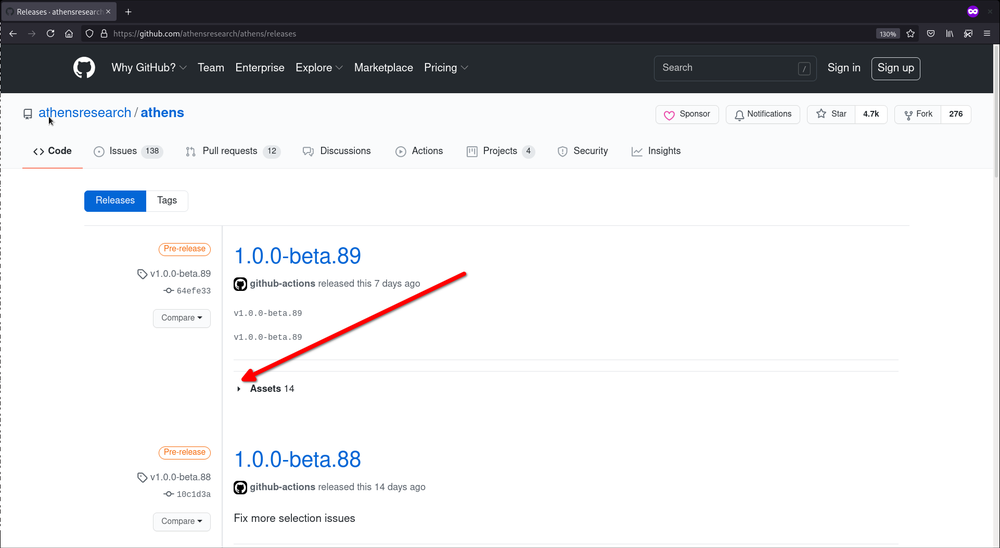
Task: Open commit 10c1d3a link
Action: click(x=193, y=494)
